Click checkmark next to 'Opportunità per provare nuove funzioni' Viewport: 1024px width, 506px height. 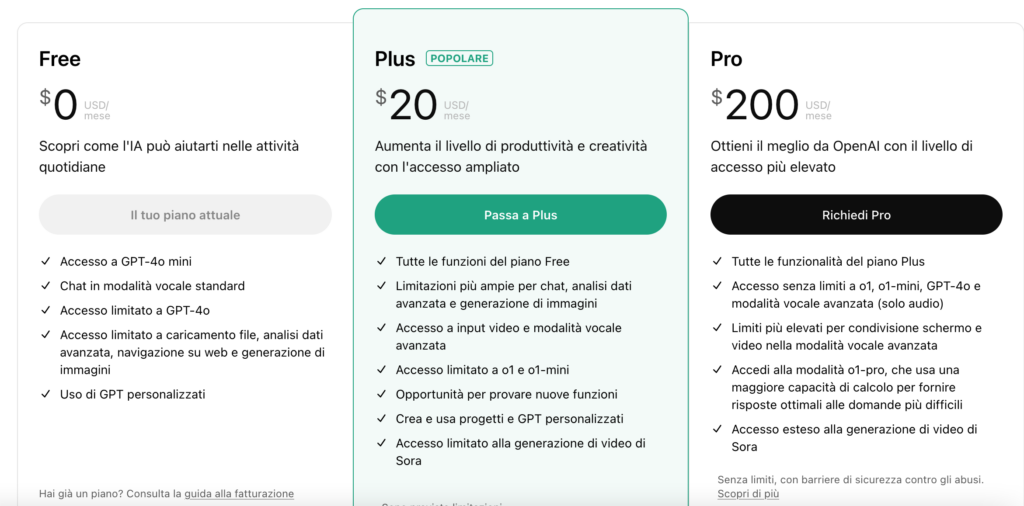pyautogui.click(x=382, y=394)
